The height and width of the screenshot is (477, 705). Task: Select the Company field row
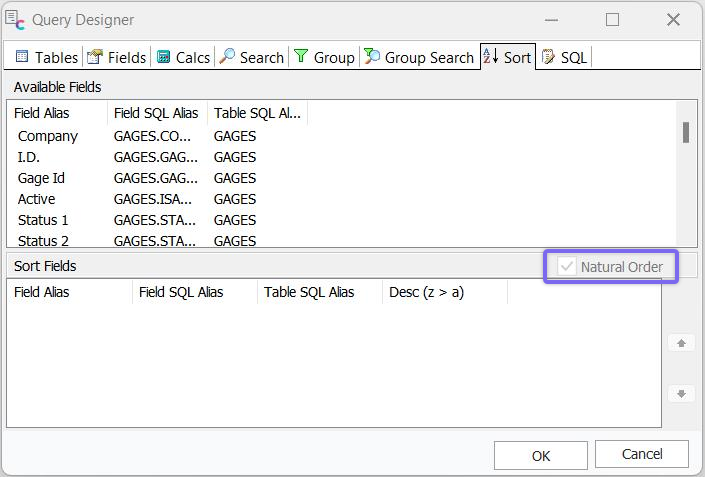click(48, 136)
